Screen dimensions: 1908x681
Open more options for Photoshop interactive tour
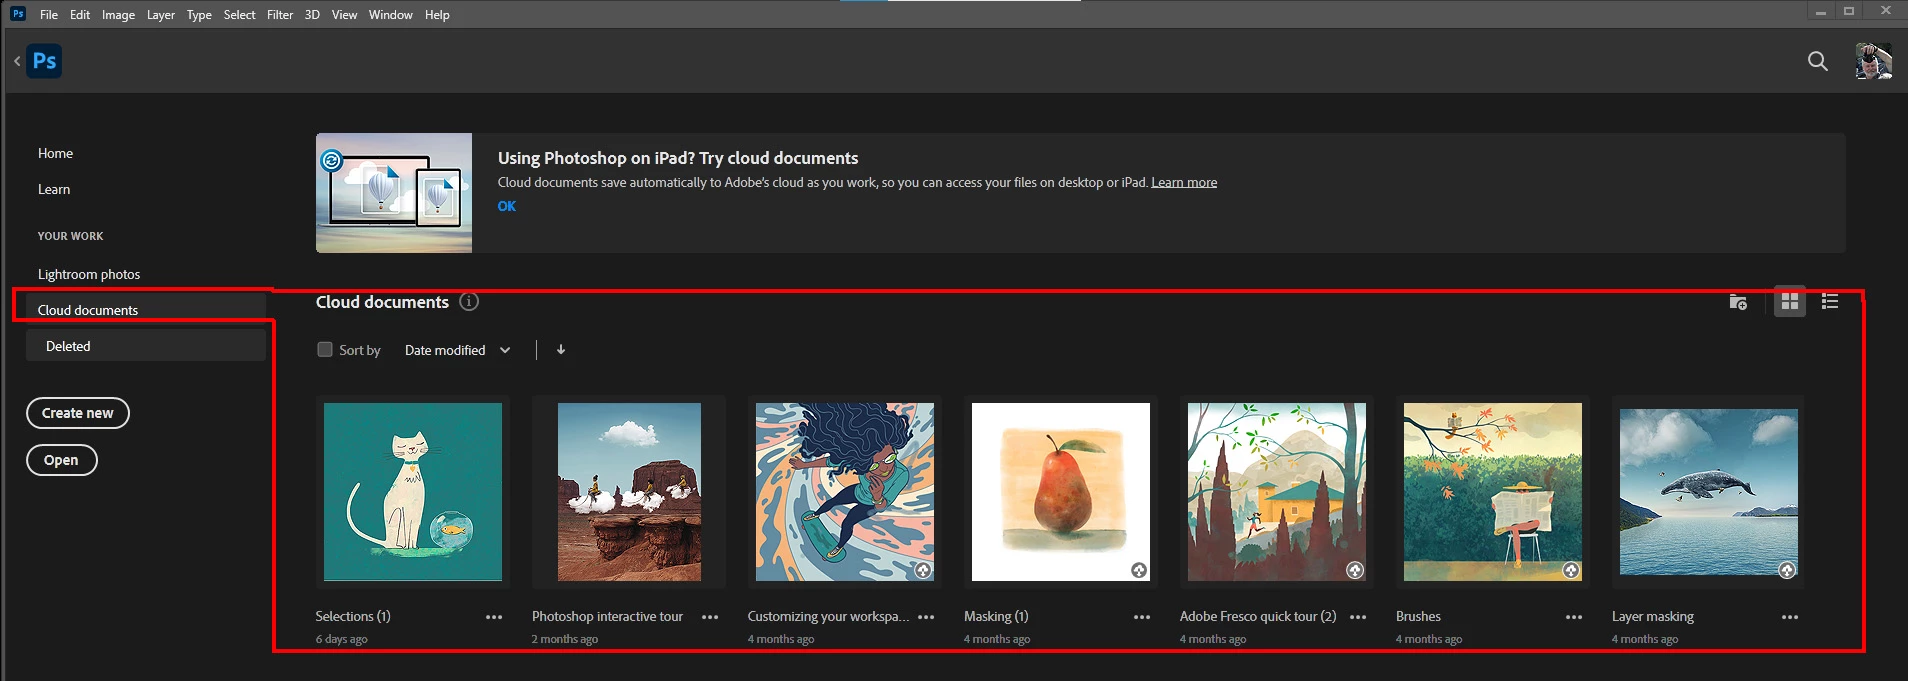tap(710, 617)
